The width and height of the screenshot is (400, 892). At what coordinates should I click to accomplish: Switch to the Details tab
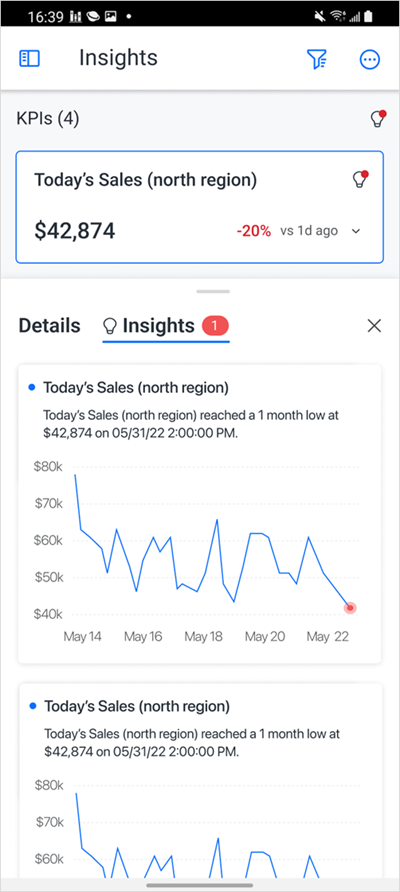coord(50,326)
